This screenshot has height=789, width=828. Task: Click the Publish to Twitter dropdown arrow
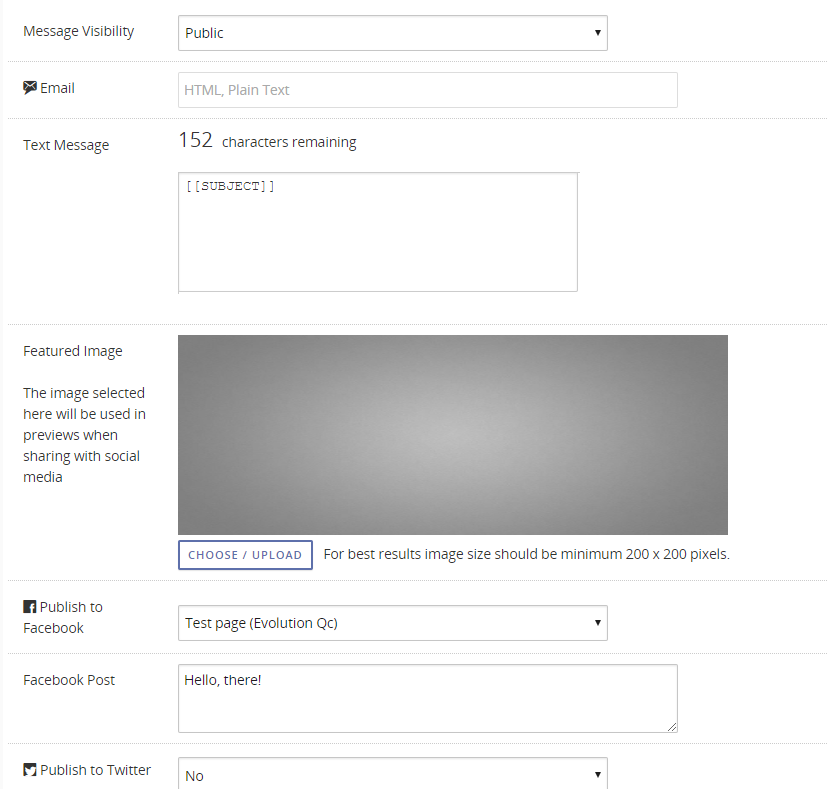pos(597,773)
